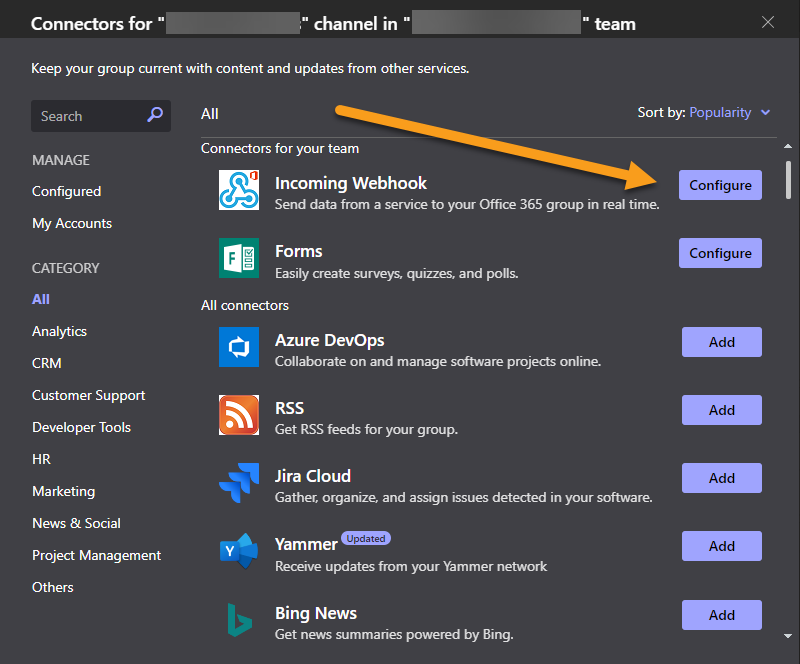The image size is (800, 664).
Task: Click the Bing News connector icon
Action: tap(239, 620)
